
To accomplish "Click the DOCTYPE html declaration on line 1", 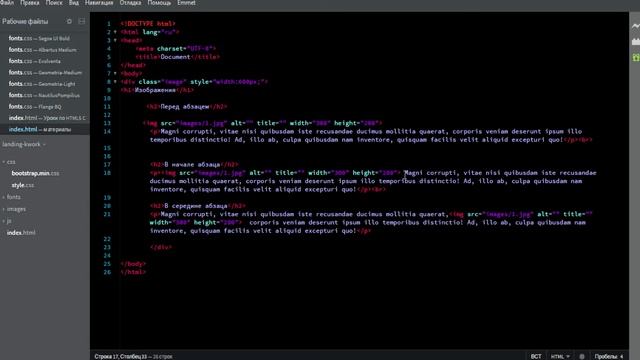I will click(x=148, y=24).
